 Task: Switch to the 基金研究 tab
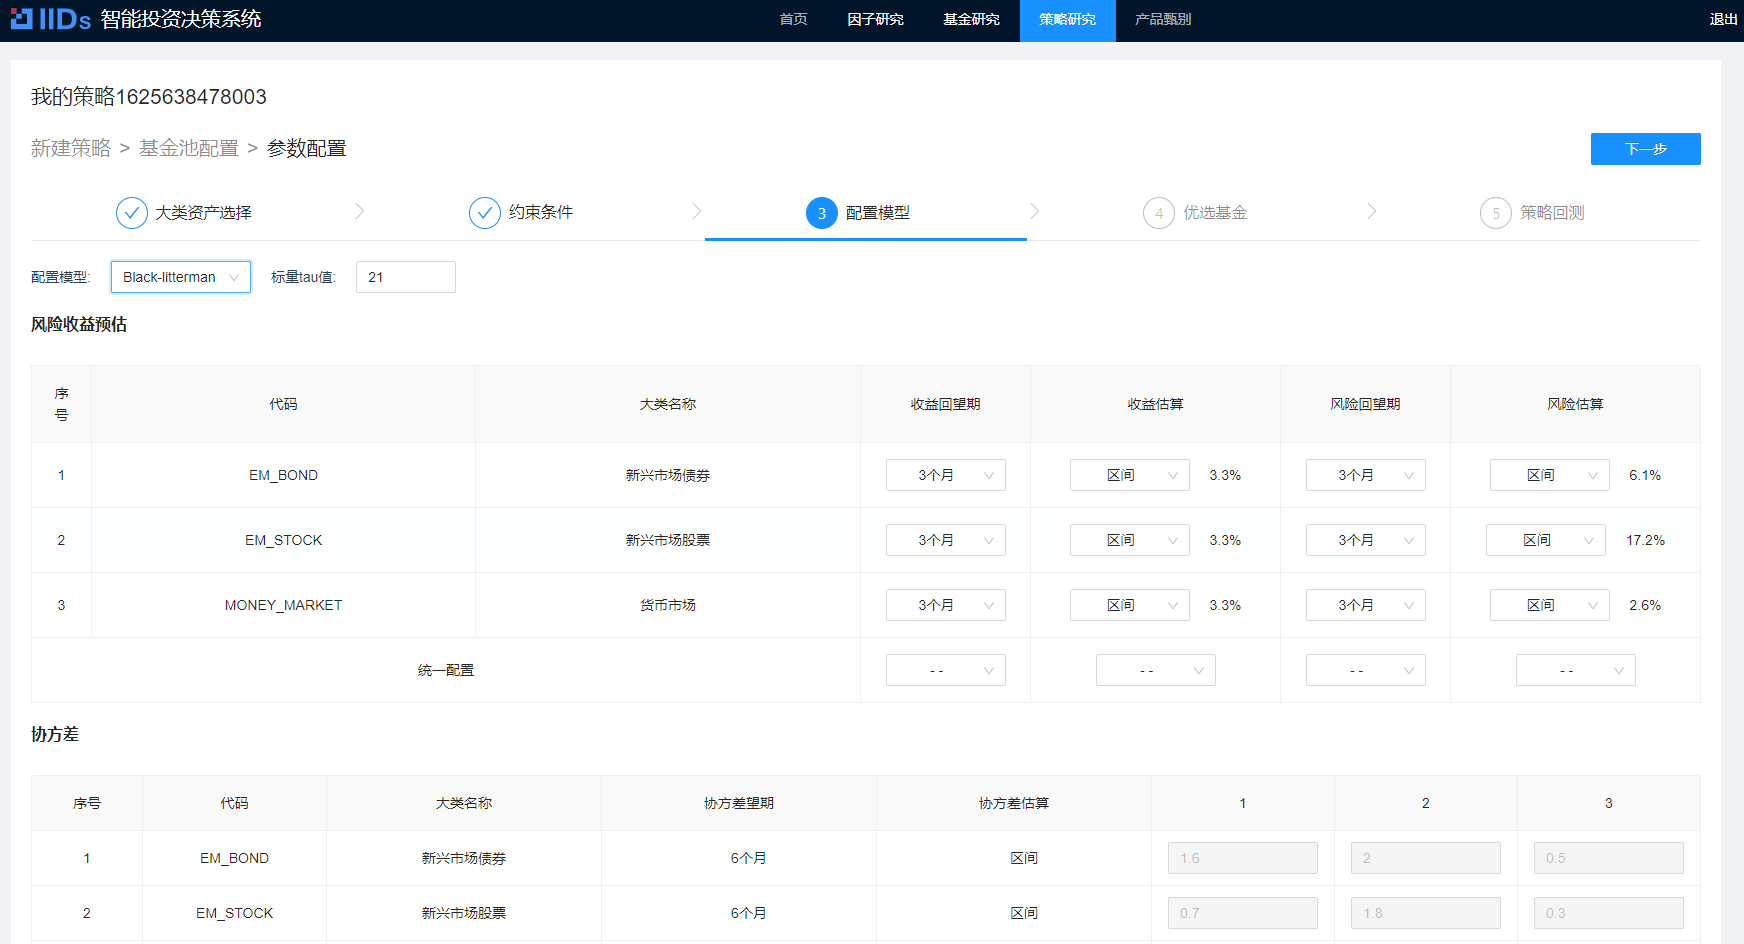pyautogui.click(x=971, y=20)
